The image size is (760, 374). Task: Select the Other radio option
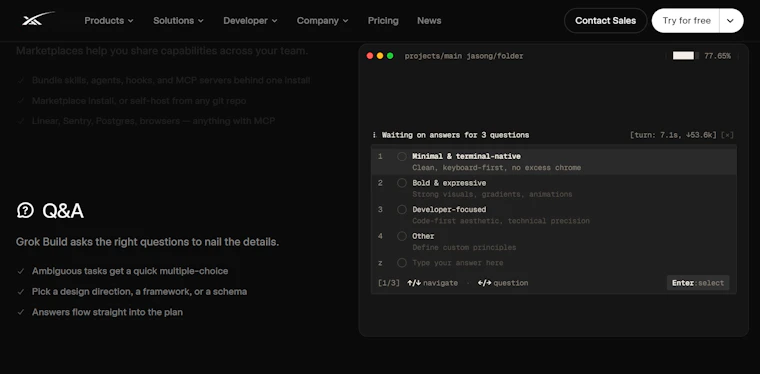pos(402,236)
